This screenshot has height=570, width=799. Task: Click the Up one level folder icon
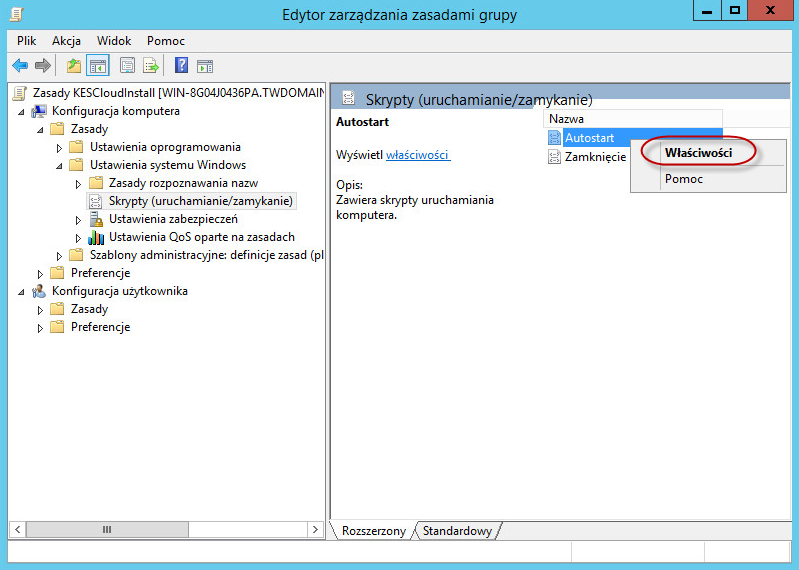(x=74, y=66)
